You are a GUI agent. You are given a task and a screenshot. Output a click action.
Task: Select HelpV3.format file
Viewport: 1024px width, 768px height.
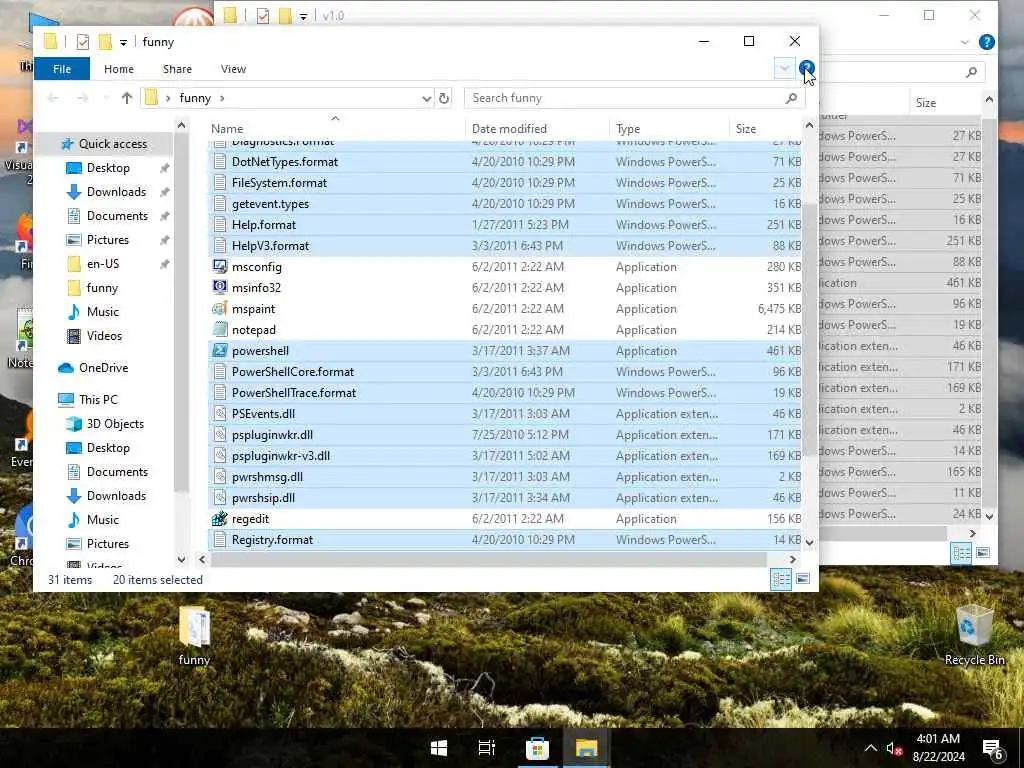click(x=505, y=246)
